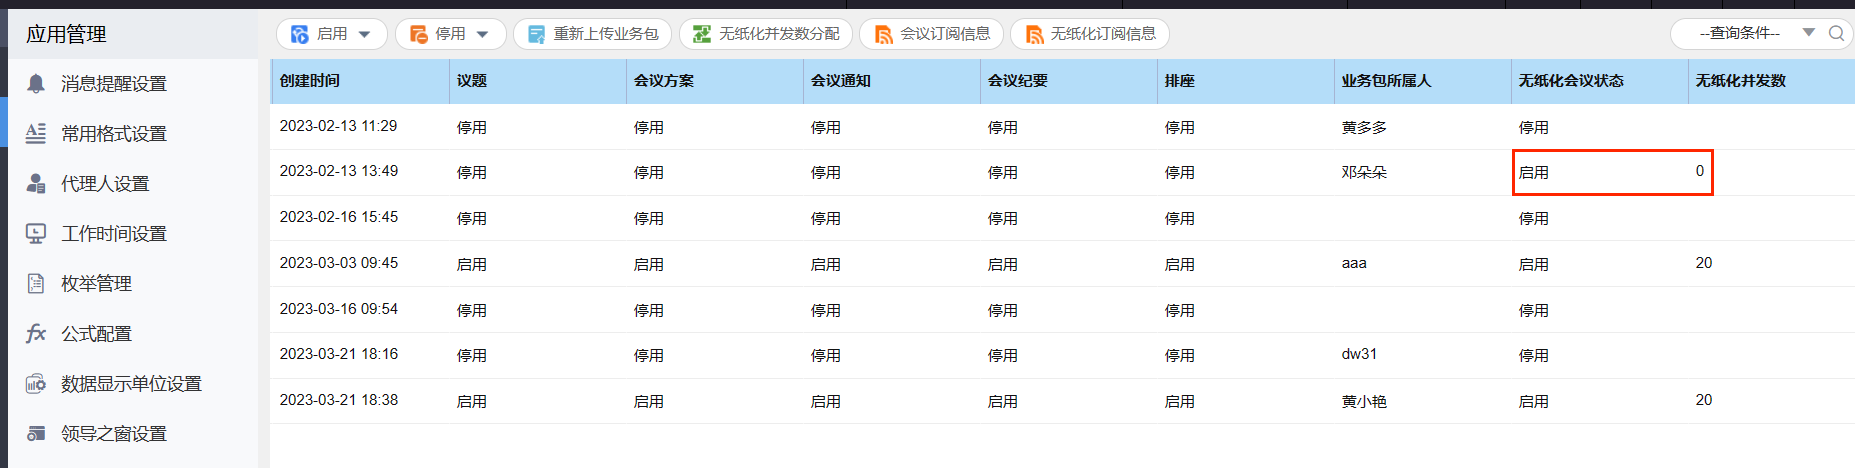This screenshot has width=1855, height=468.
Task: Select the row owned by 邓朵朵
Action: coord(1364,172)
